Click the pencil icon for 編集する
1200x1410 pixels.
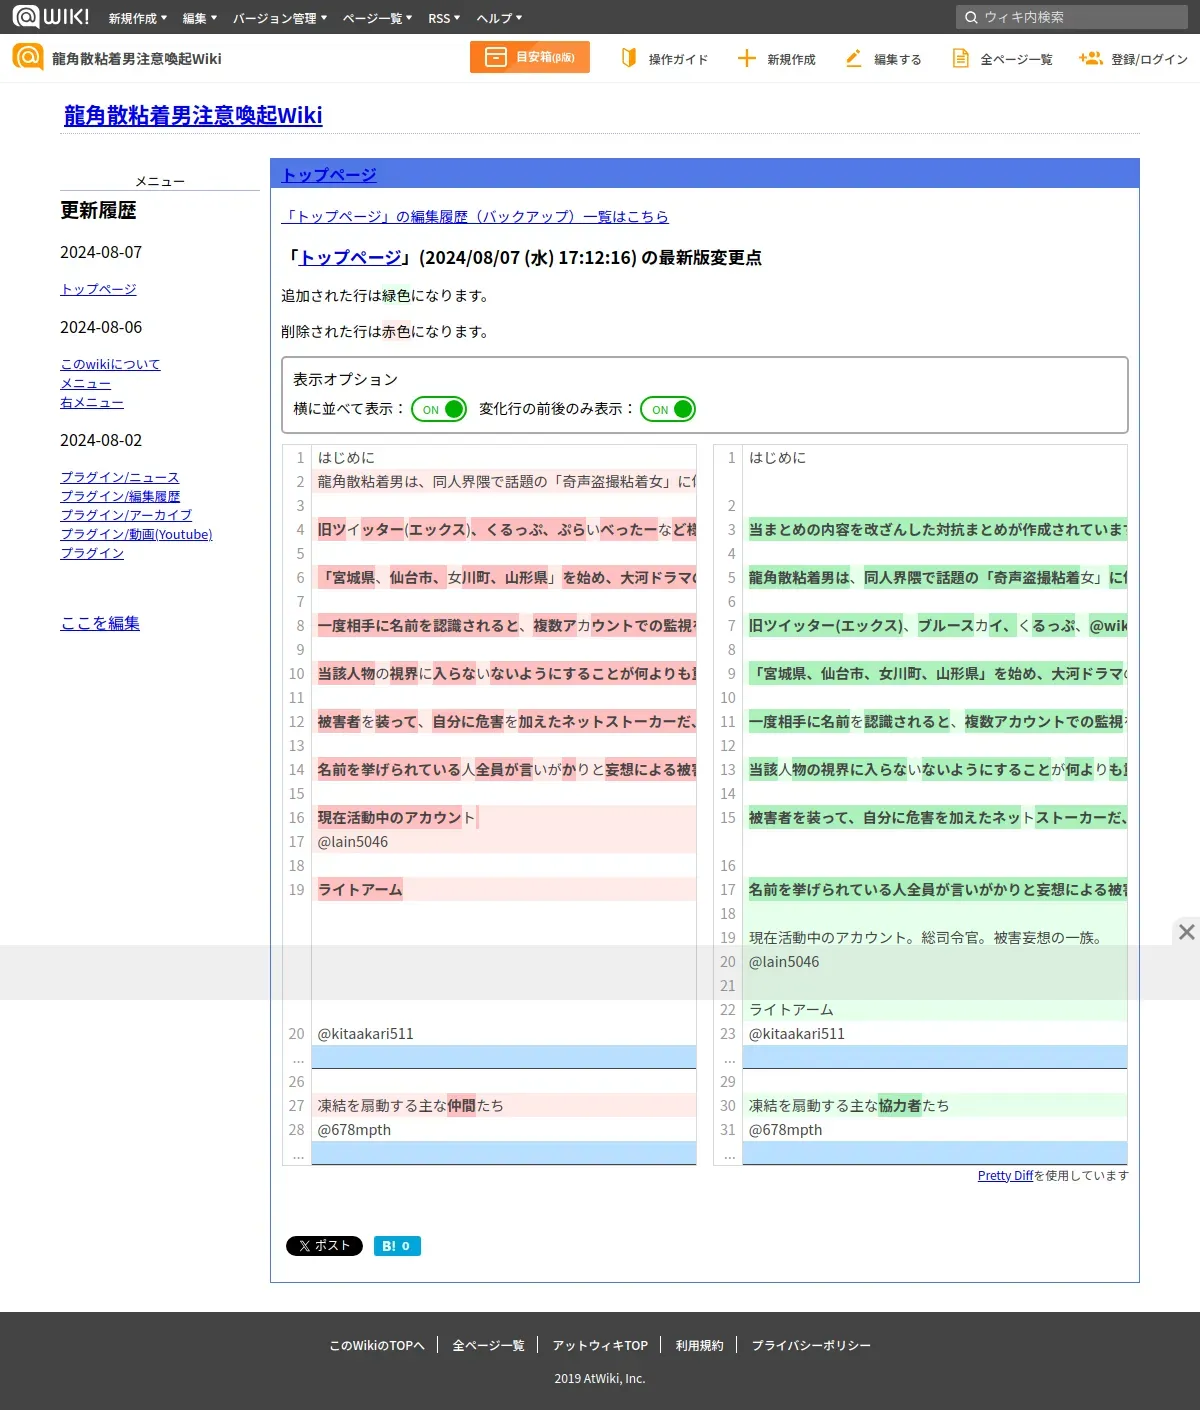click(853, 58)
